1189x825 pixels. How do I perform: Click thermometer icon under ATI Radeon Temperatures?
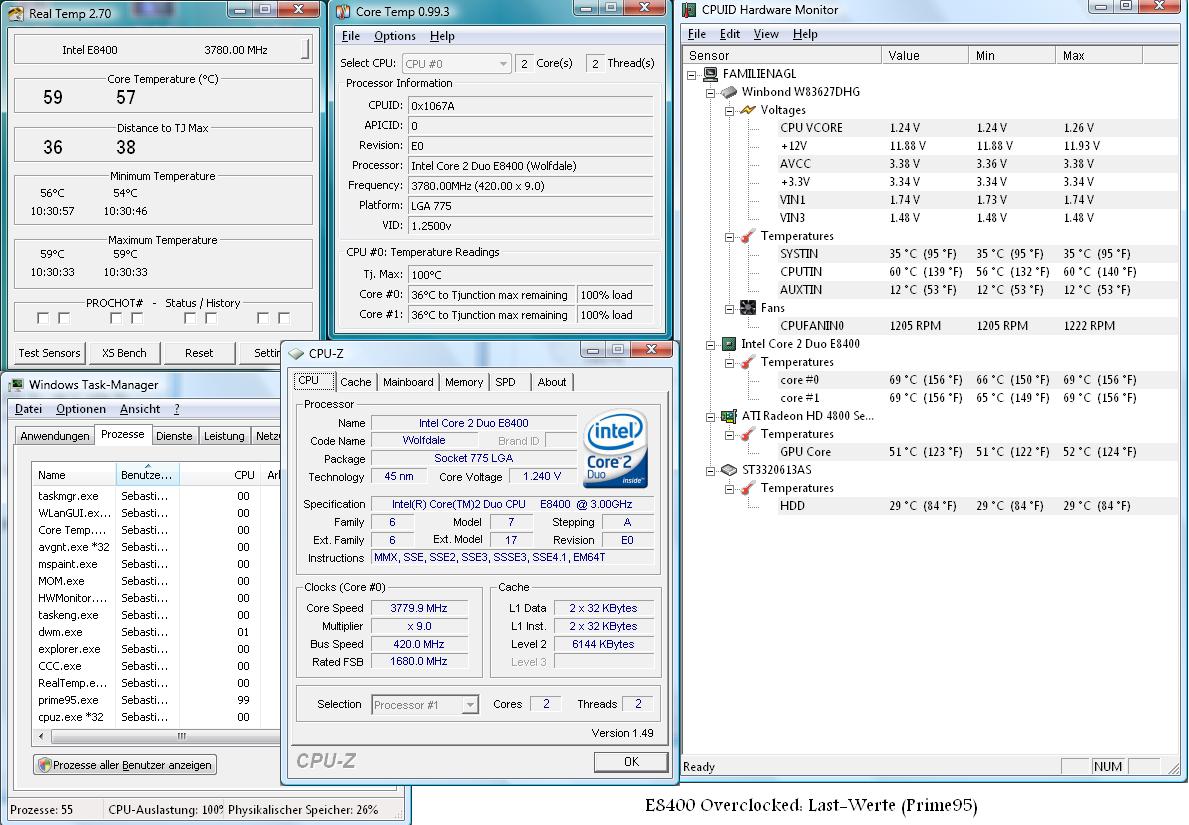[x=748, y=434]
